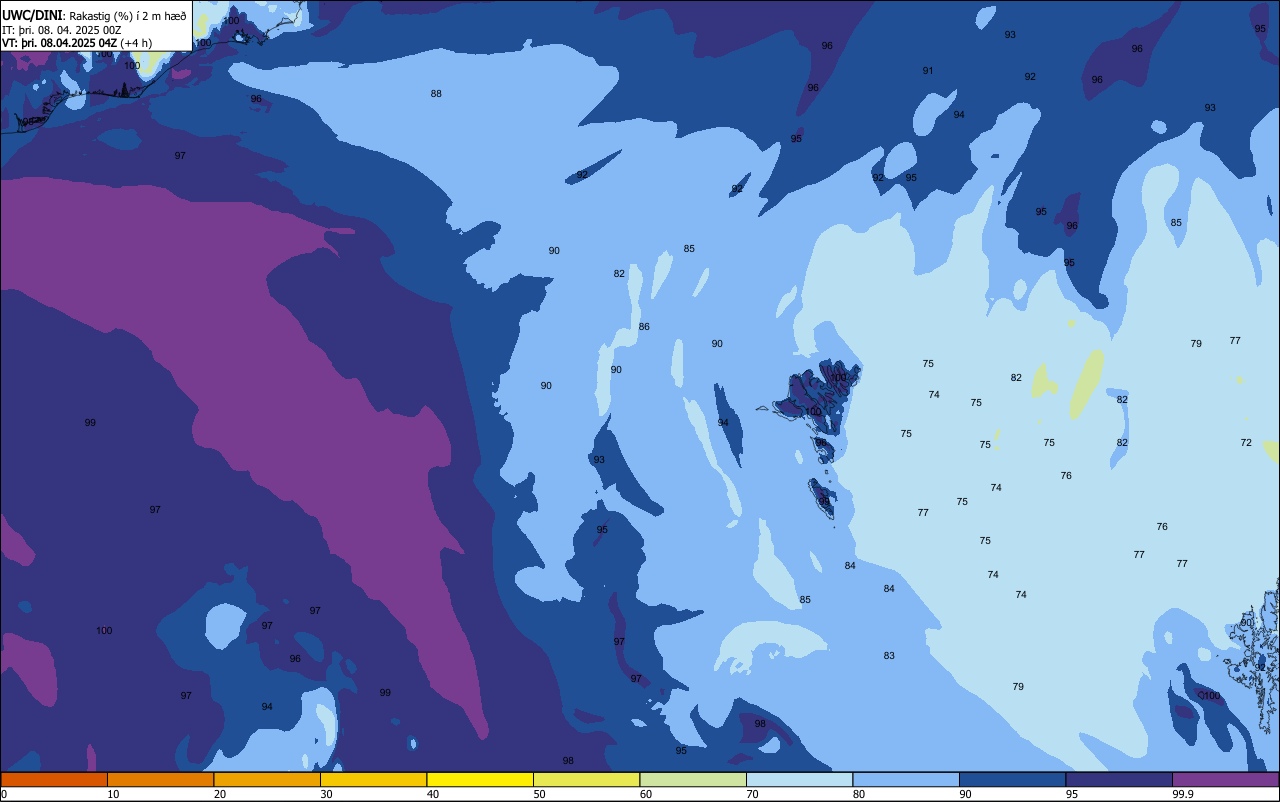
Task: Select the legend label '30'
Action: tap(326, 794)
